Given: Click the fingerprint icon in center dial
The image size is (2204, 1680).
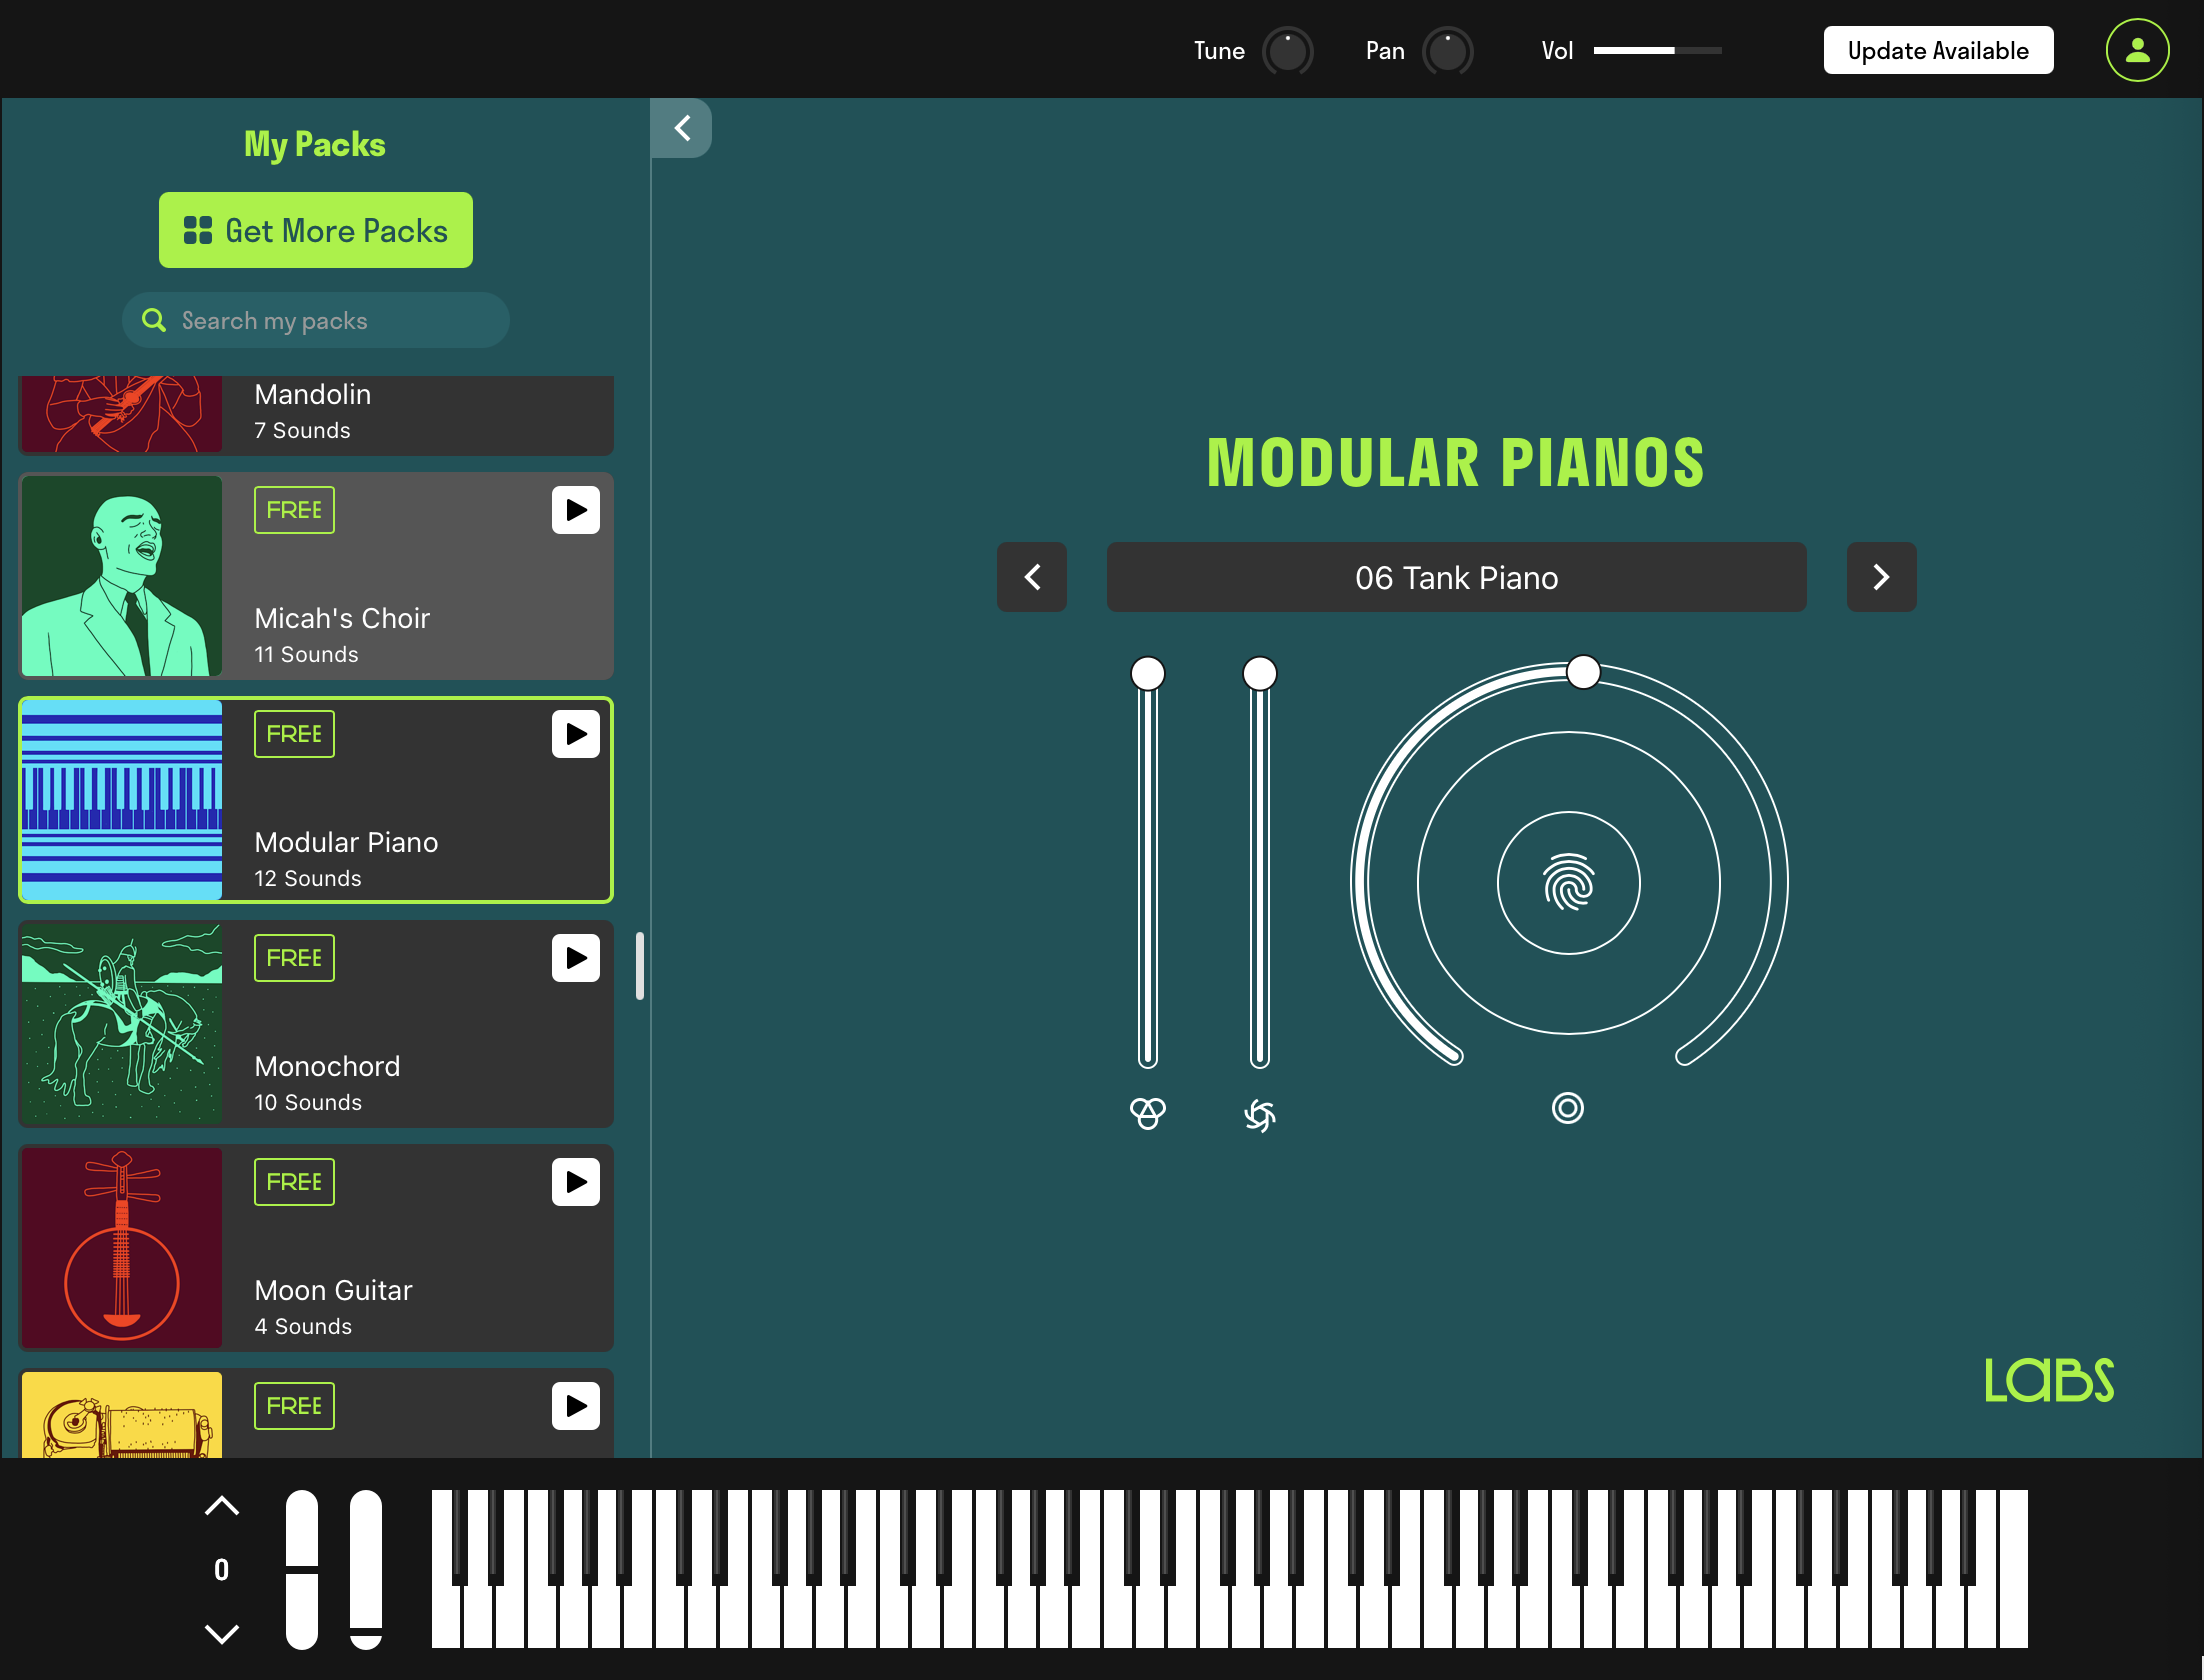Looking at the screenshot, I should pos(1568,883).
